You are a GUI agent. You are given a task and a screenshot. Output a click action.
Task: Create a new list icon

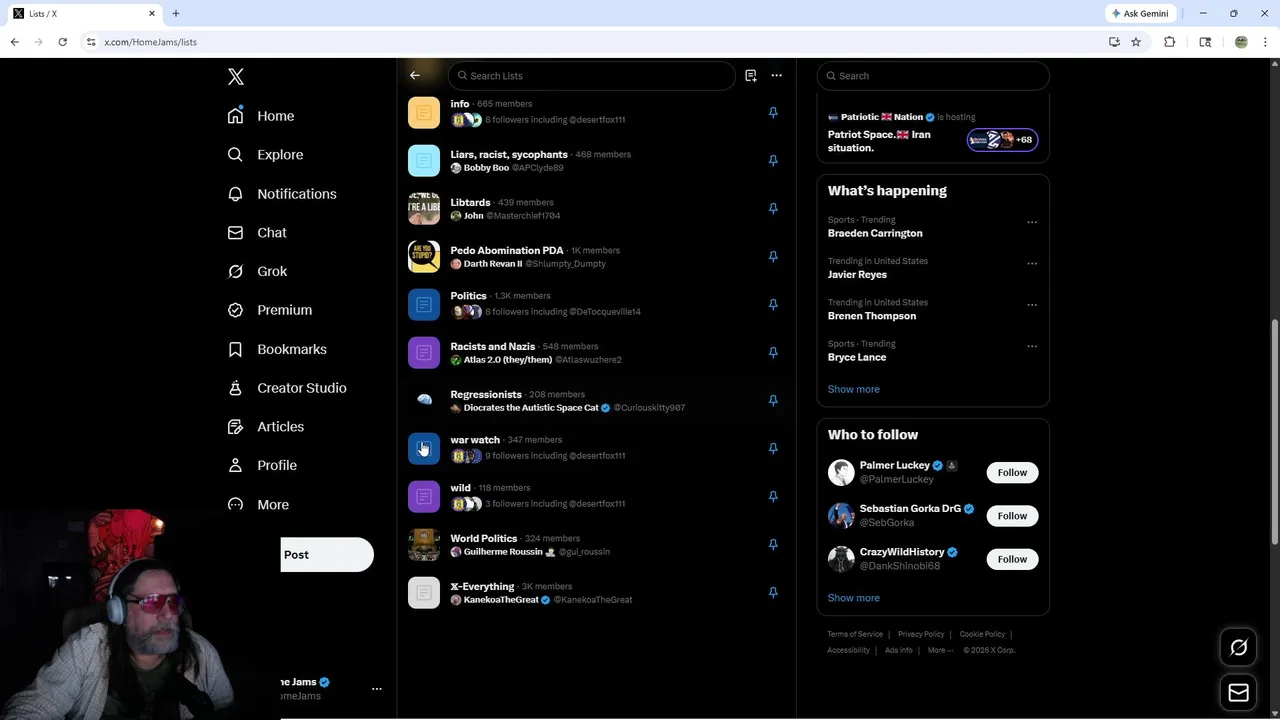coord(751,75)
